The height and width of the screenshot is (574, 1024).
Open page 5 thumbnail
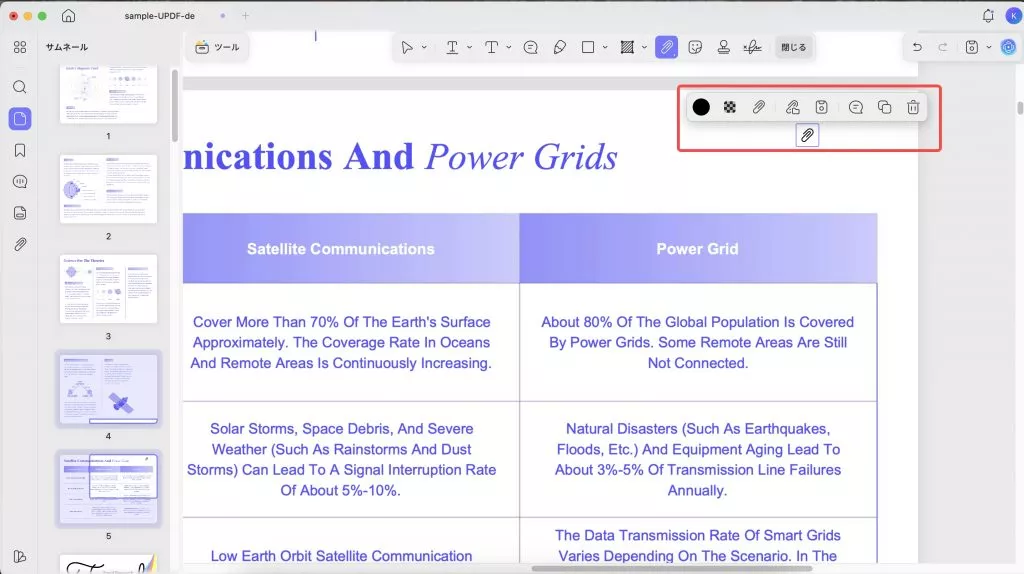click(108, 489)
